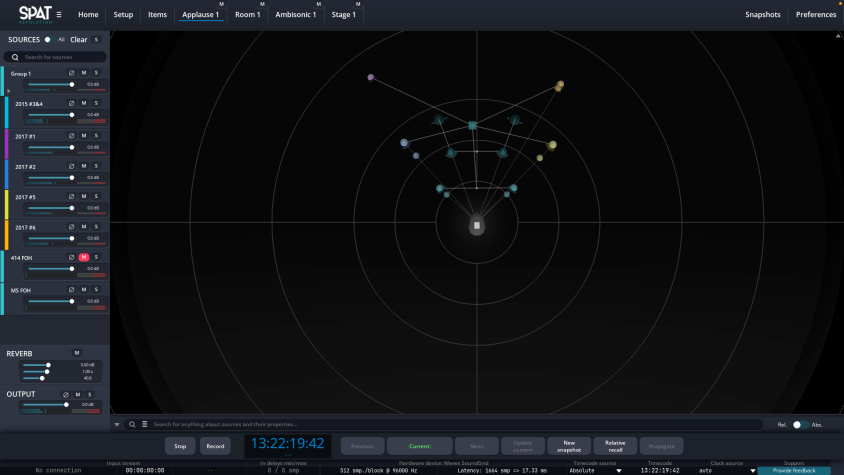Mute the 2017 #5 source
Screen dimensions: 844x475
click(84, 197)
